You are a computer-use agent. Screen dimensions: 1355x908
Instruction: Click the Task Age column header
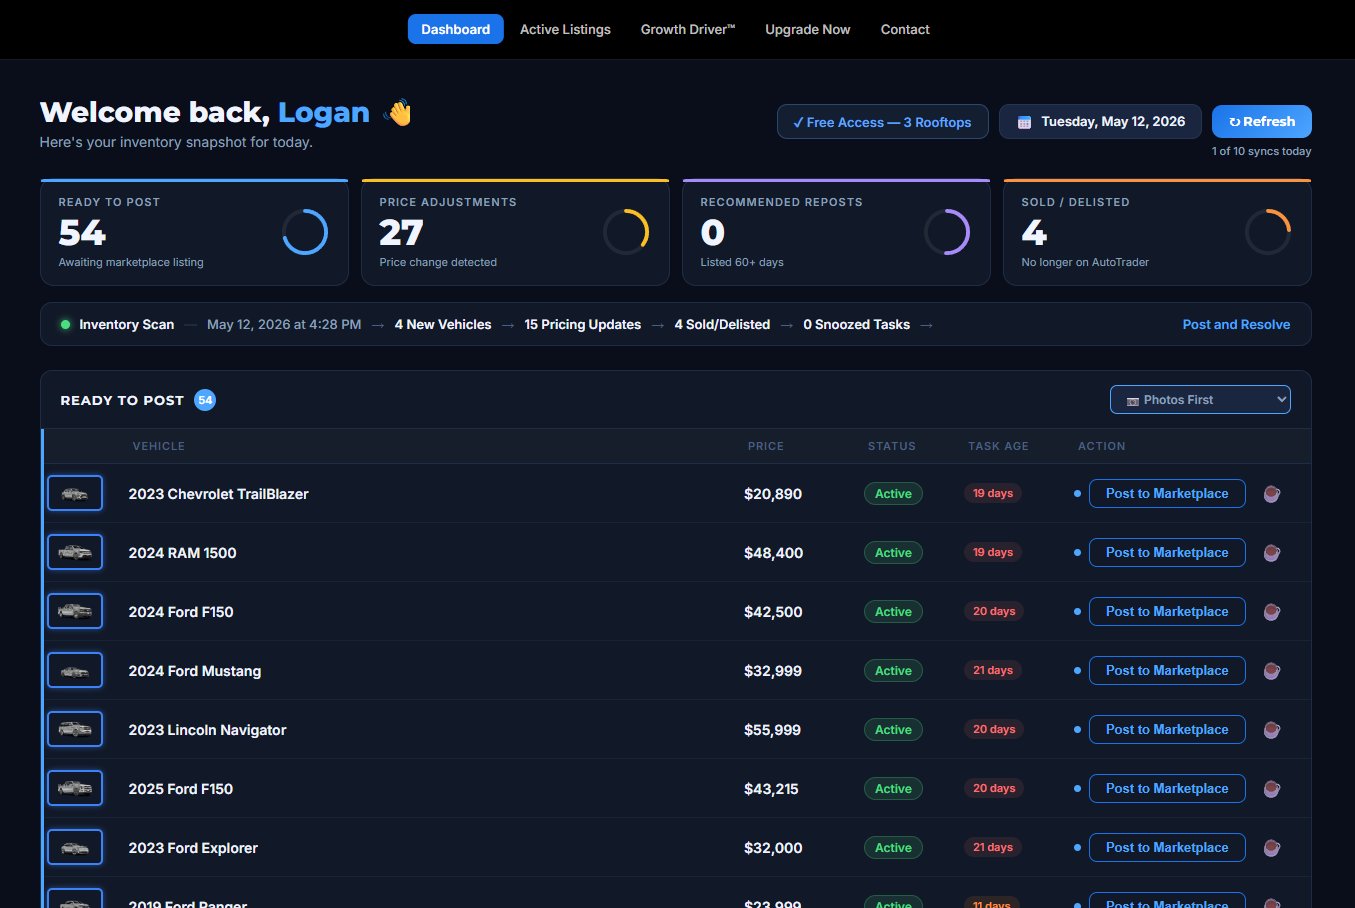pos(998,446)
